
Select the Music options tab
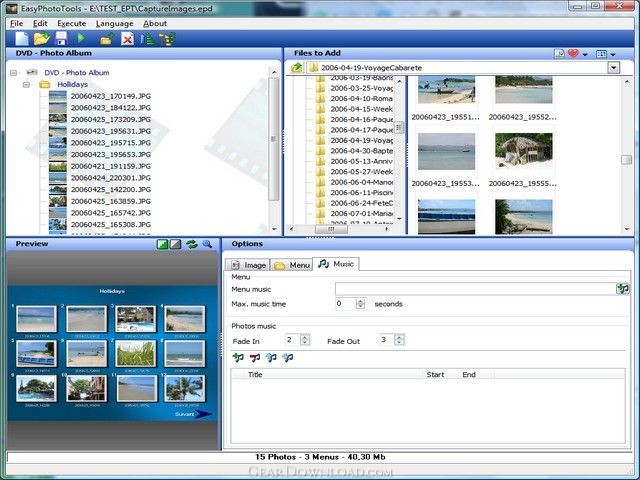click(336, 264)
